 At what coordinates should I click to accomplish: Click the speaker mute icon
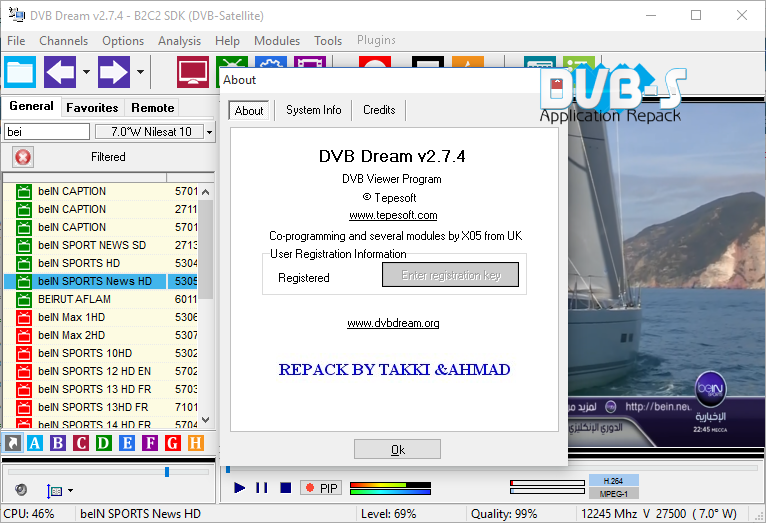(21, 489)
